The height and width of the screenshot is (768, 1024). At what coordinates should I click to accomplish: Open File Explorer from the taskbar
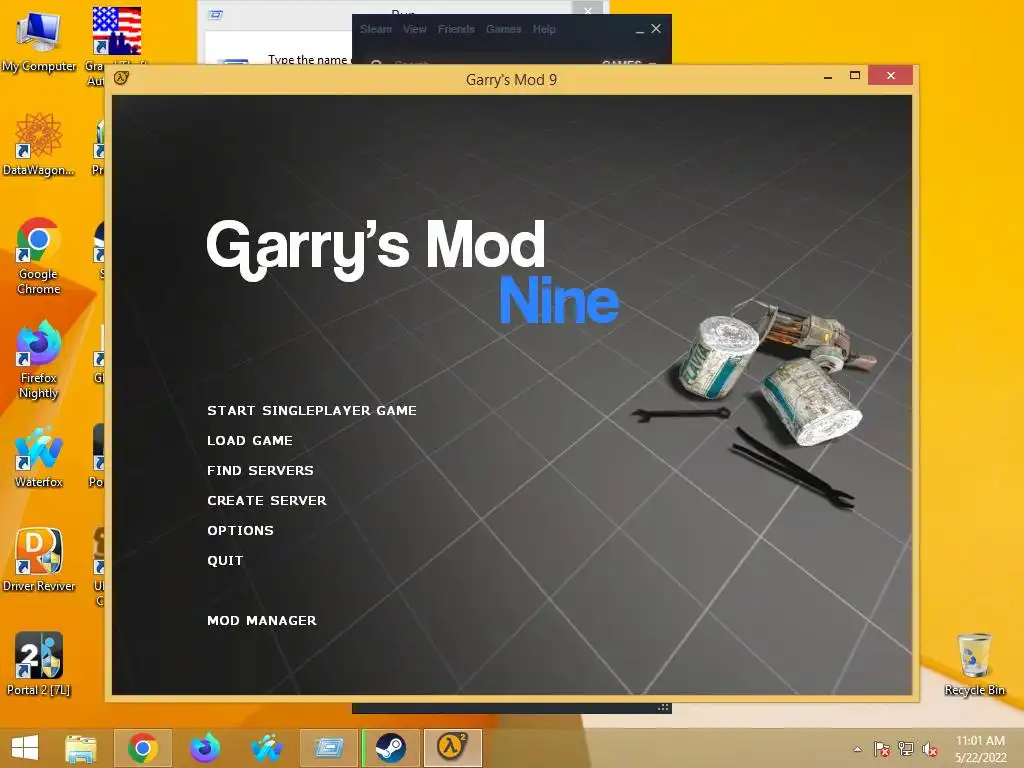click(81, 748)
